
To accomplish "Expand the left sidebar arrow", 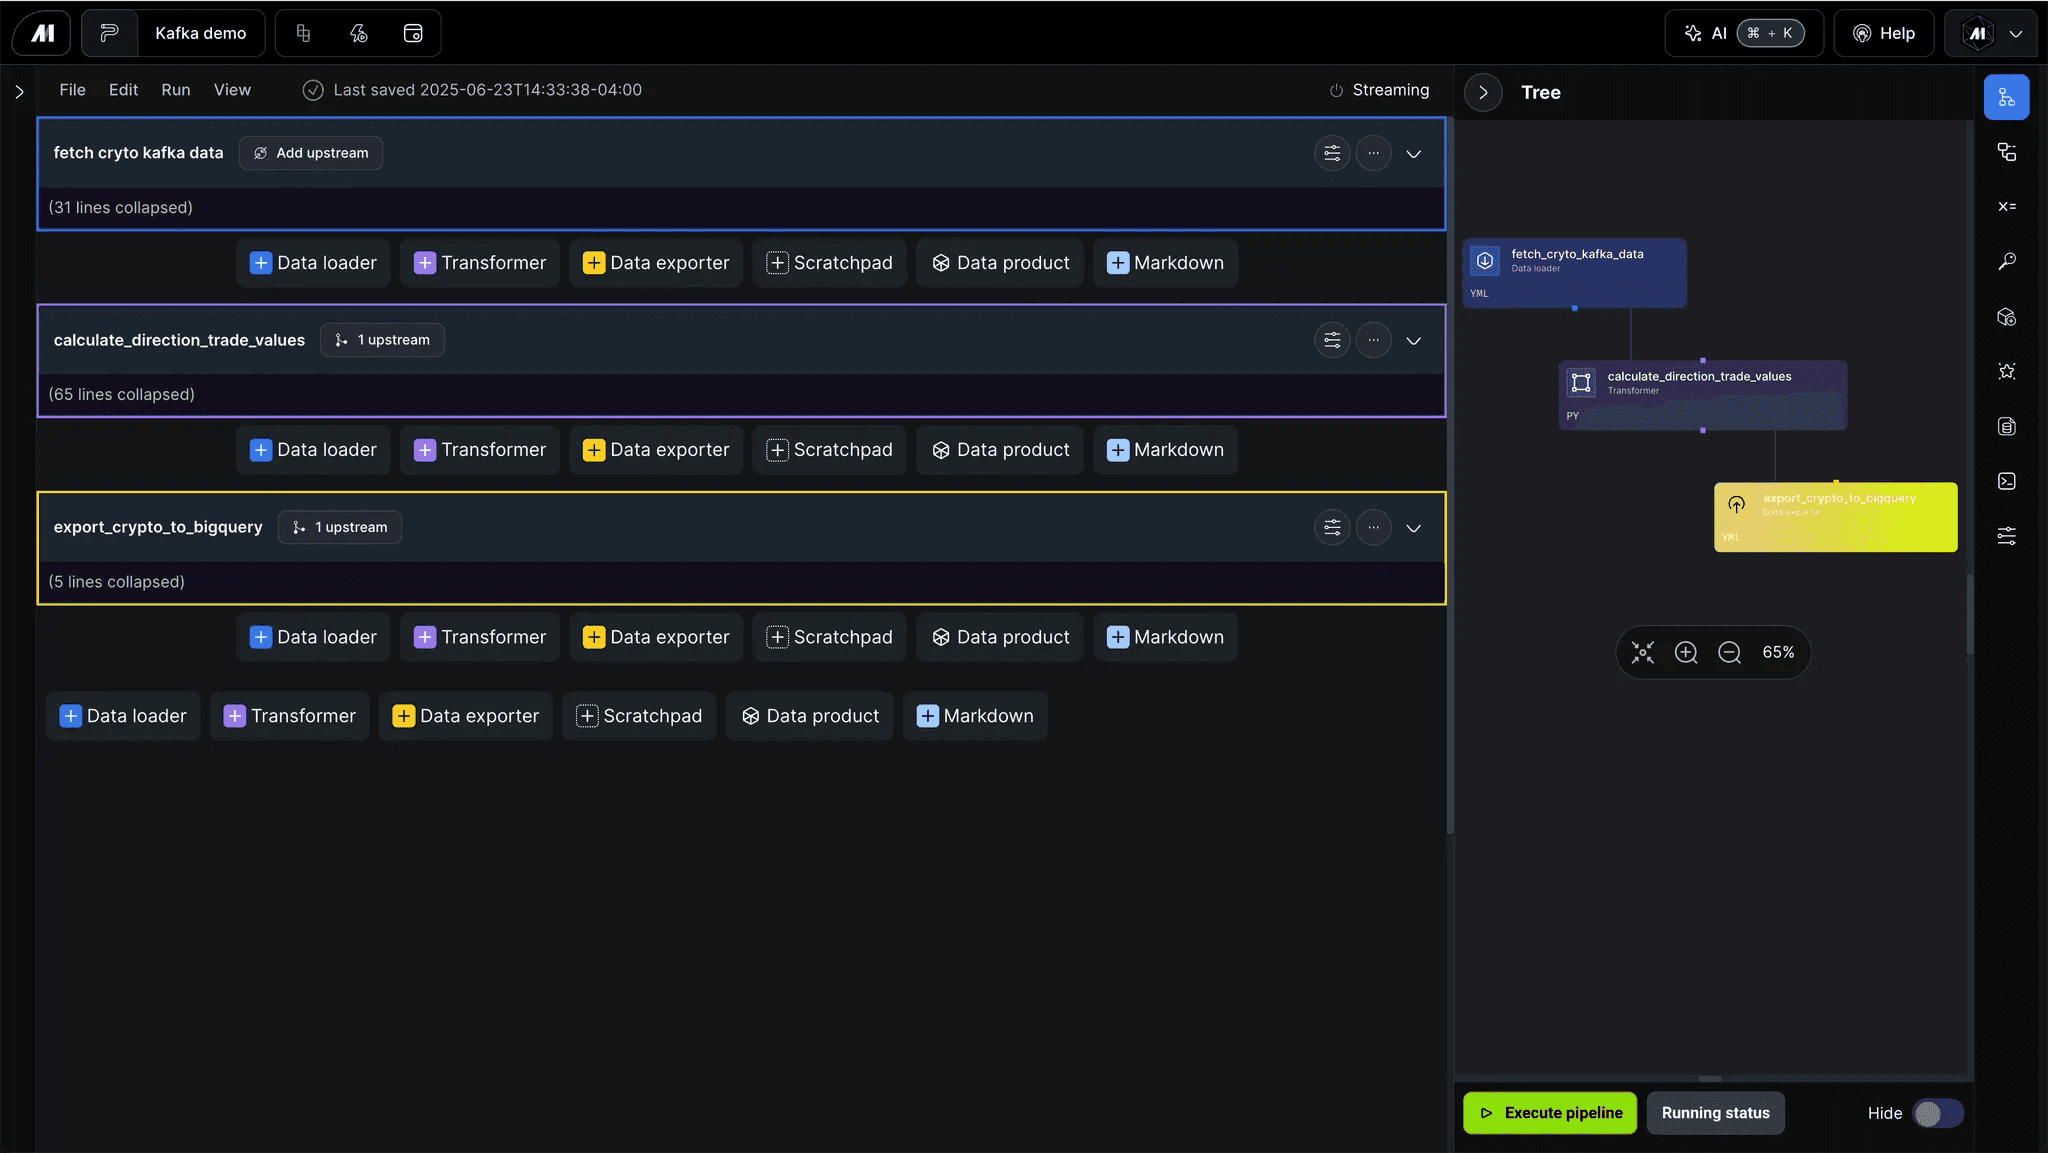I will 19,91.
